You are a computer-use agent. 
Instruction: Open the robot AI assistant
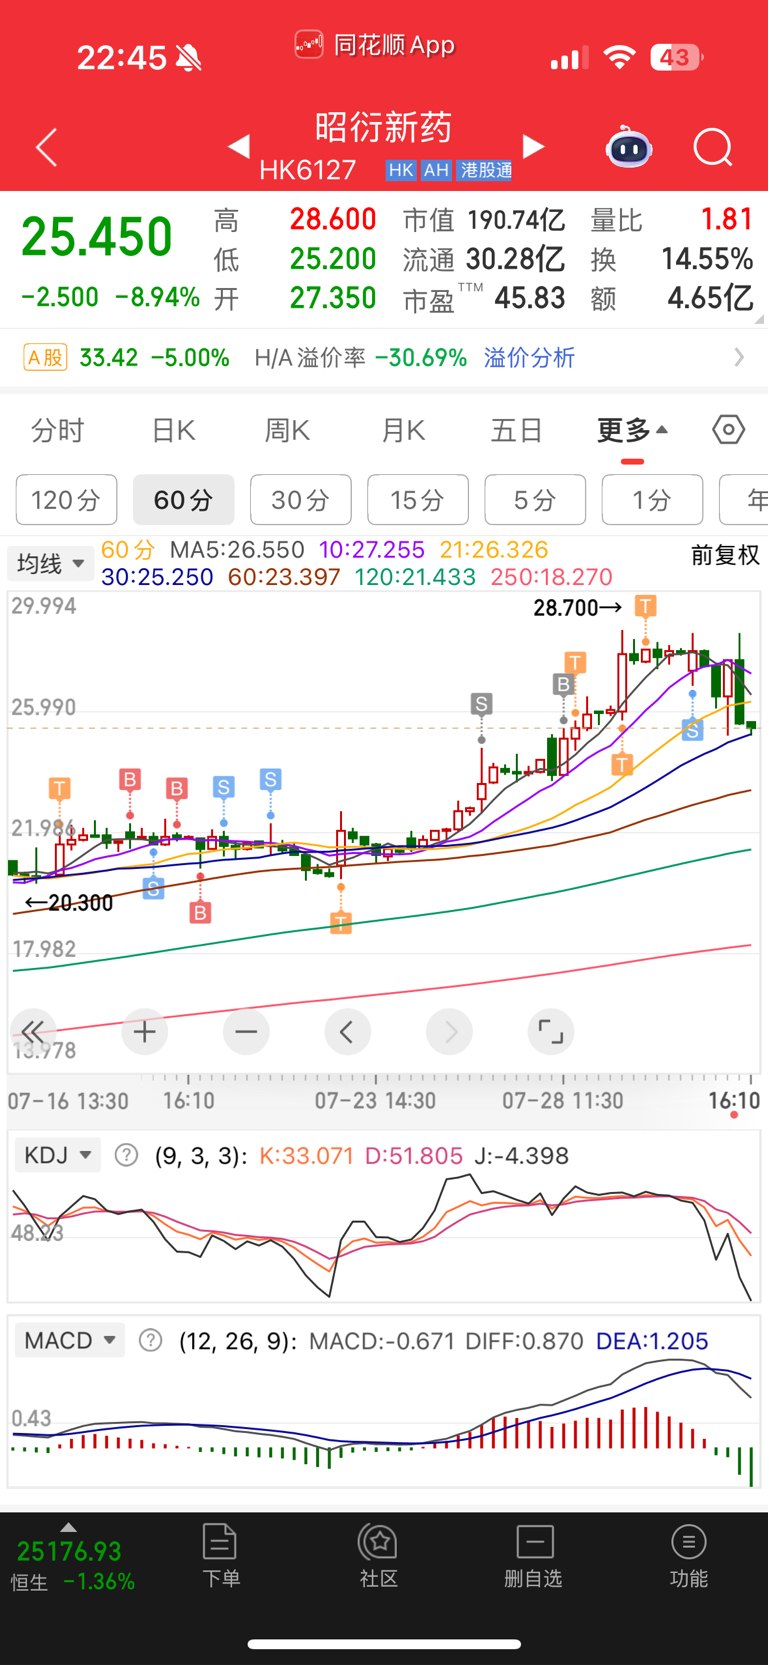(x=629, y=147)
